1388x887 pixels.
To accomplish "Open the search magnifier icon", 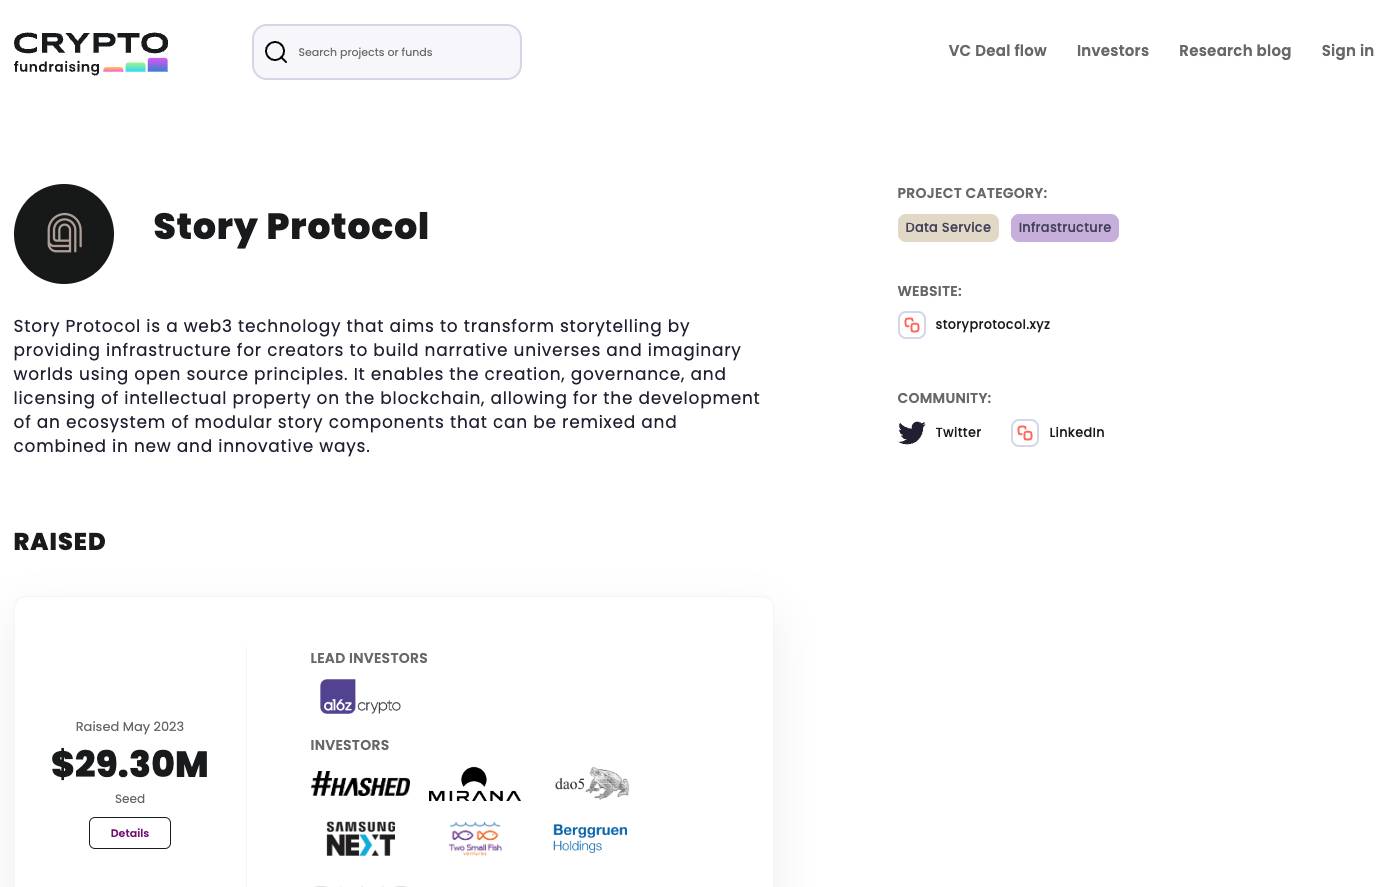I will click(276, 52).
